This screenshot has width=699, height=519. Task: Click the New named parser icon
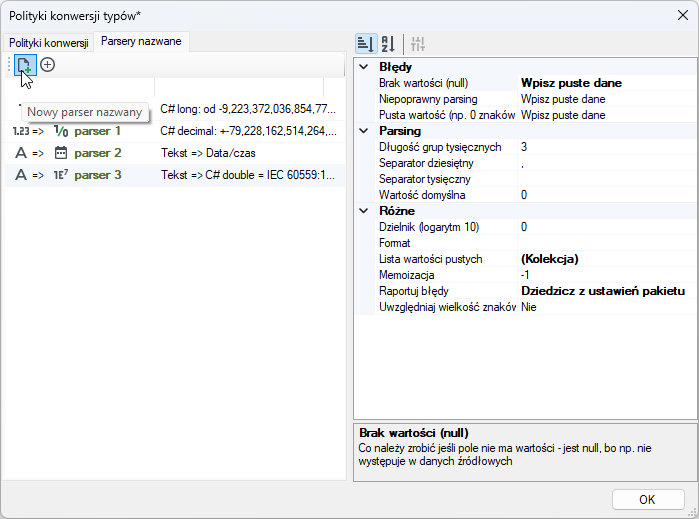25,65
